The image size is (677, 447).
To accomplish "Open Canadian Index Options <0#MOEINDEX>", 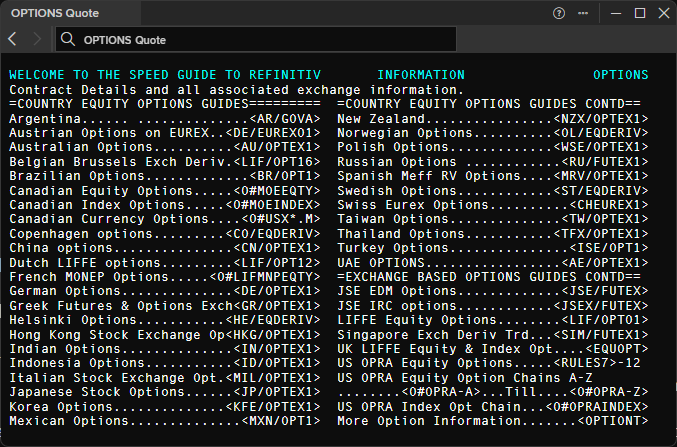I will coord(273,205).
